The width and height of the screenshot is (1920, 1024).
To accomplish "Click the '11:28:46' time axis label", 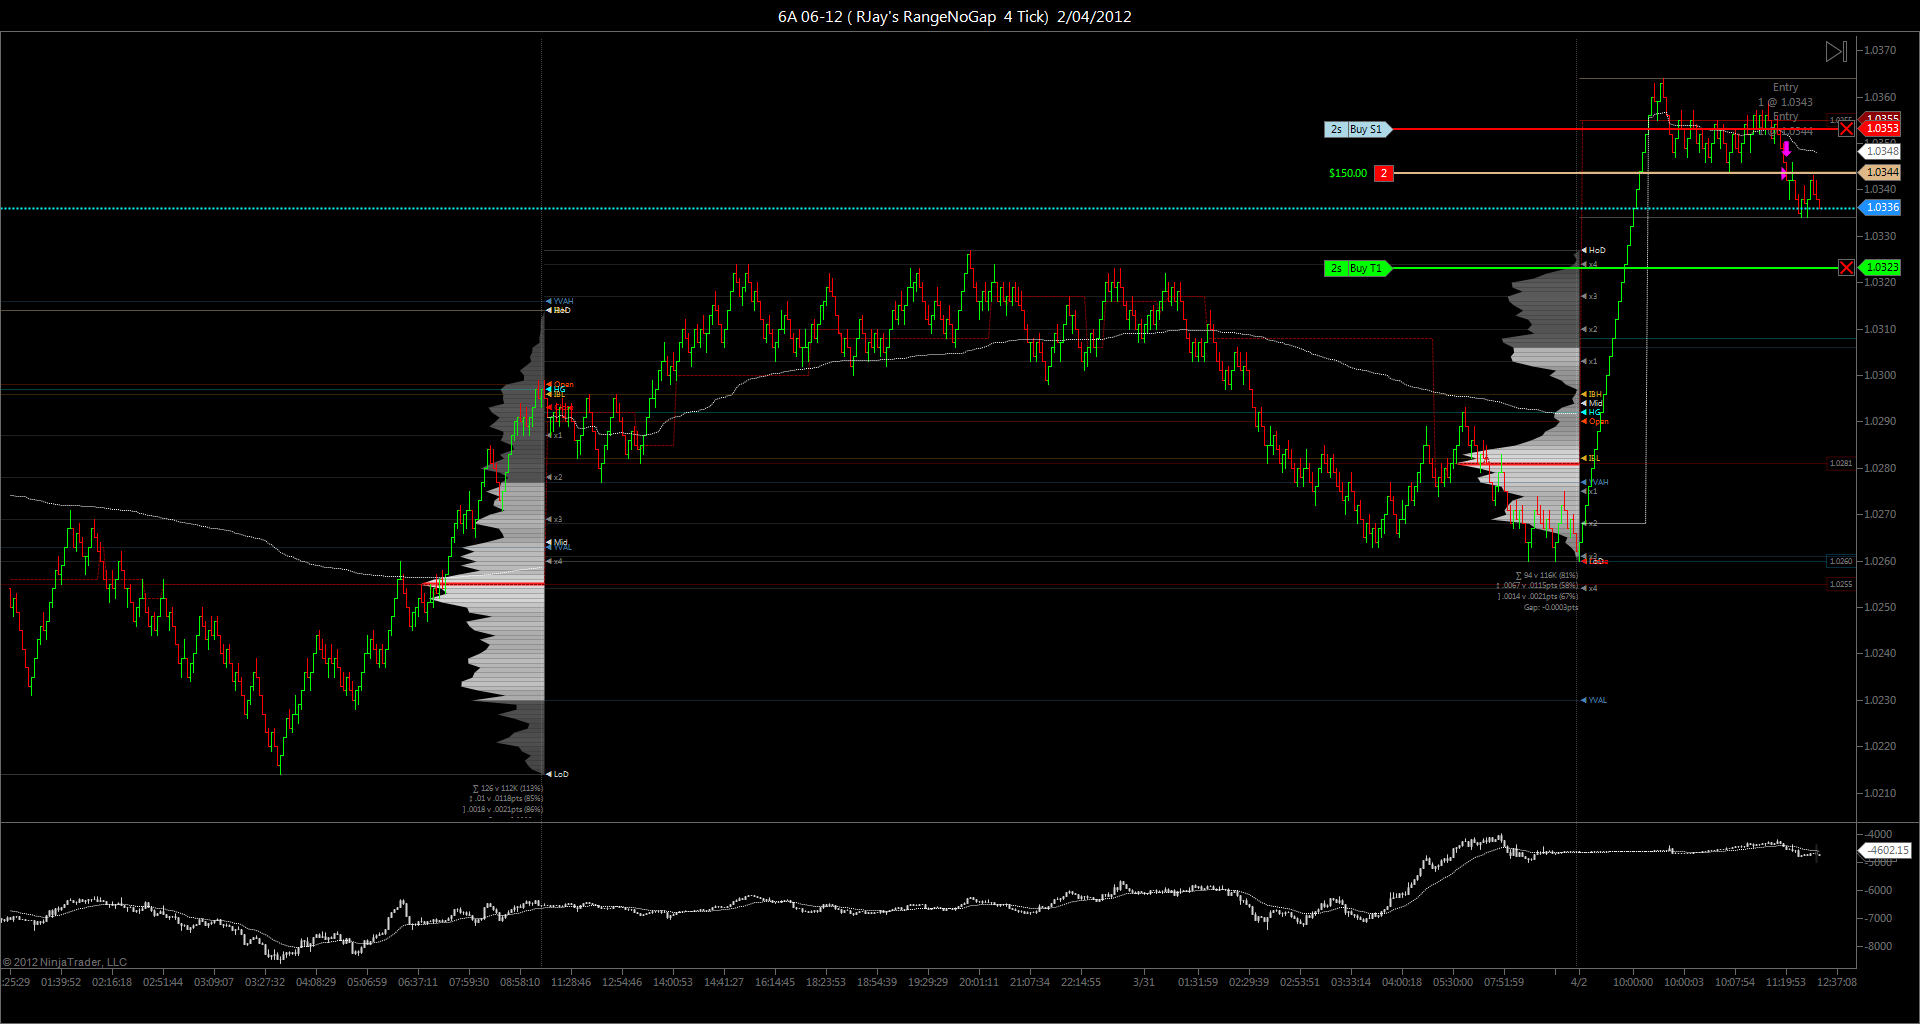I will 570,982.
